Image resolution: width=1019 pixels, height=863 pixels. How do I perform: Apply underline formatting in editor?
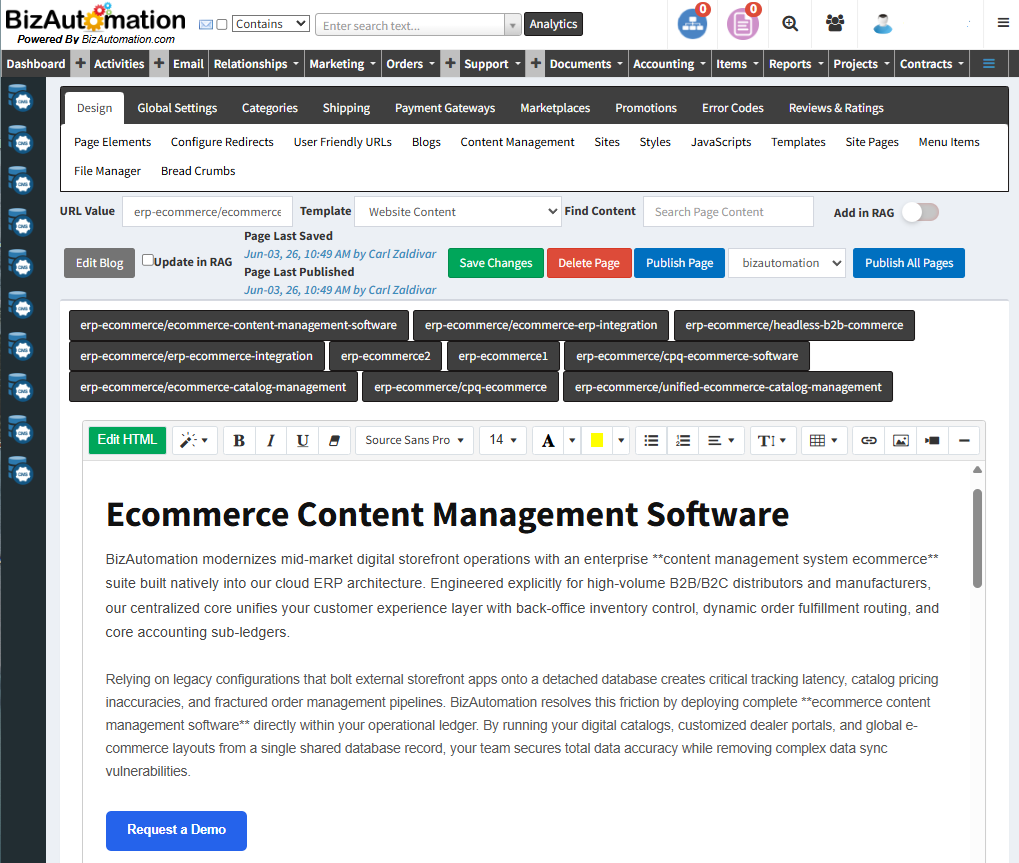click(302, 441)
